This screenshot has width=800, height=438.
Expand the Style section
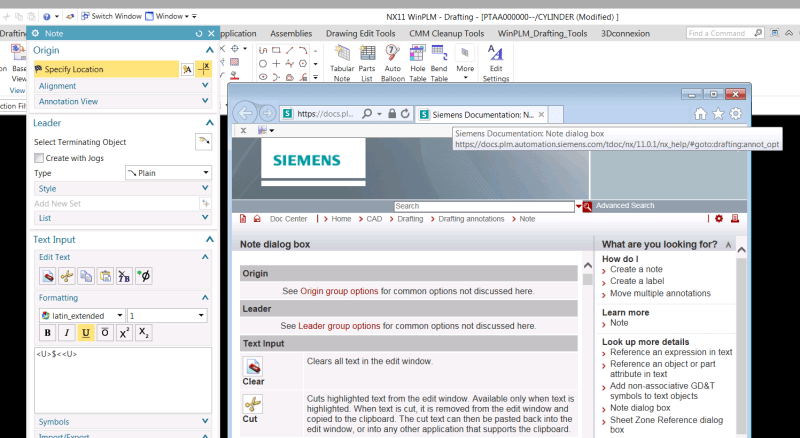tap(205, 188)
